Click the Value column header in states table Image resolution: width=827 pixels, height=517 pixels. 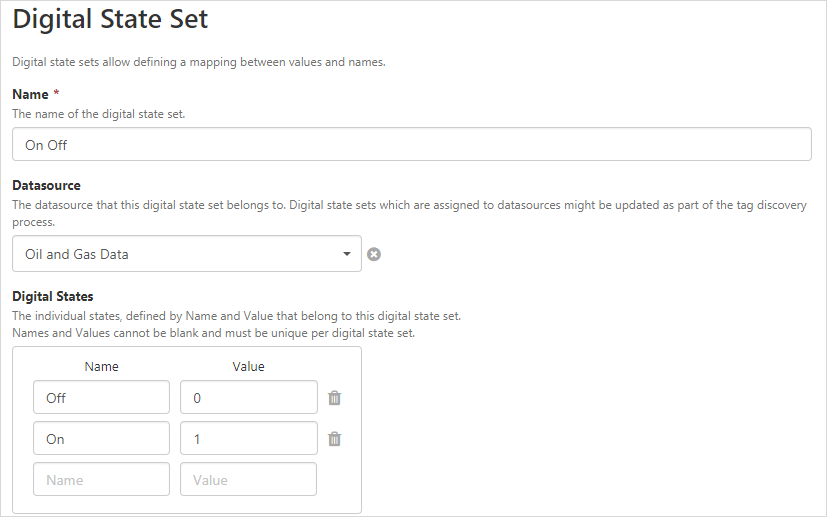(x=248, y=367)
